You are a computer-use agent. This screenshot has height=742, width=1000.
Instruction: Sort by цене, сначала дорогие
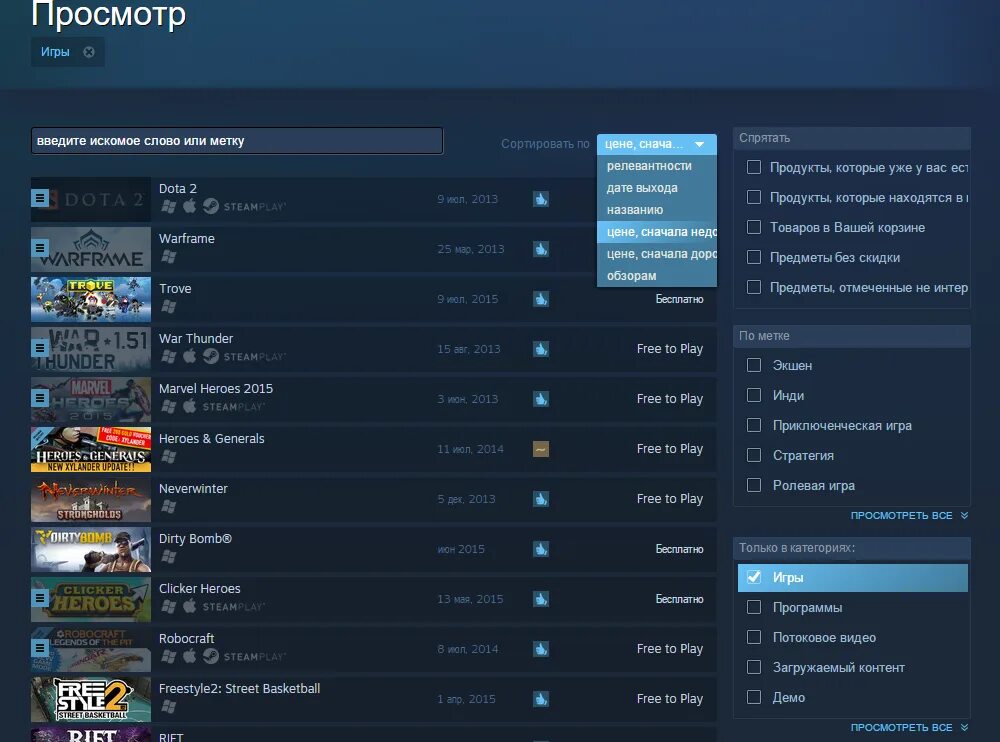(656, 254)
